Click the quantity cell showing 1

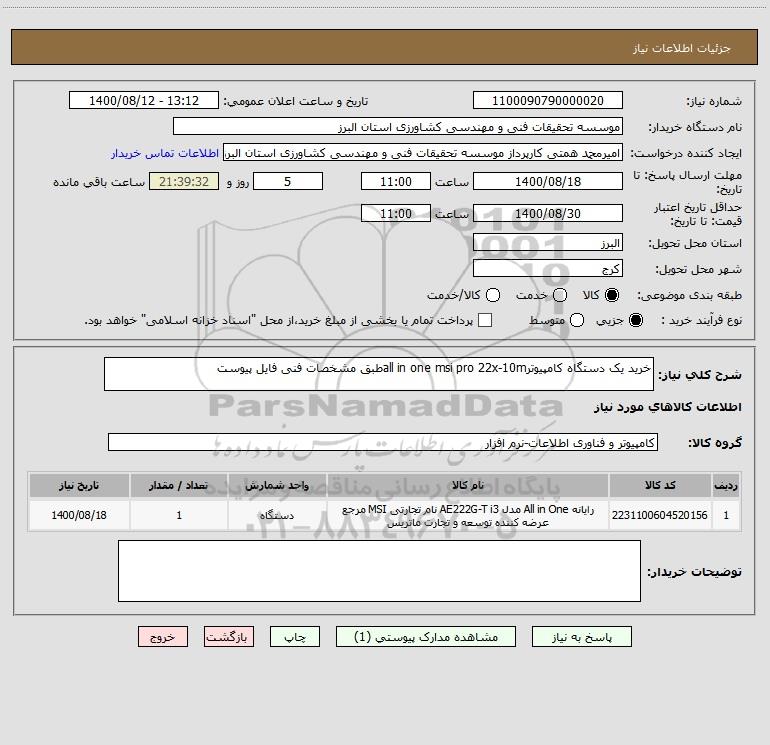[179, 515]
